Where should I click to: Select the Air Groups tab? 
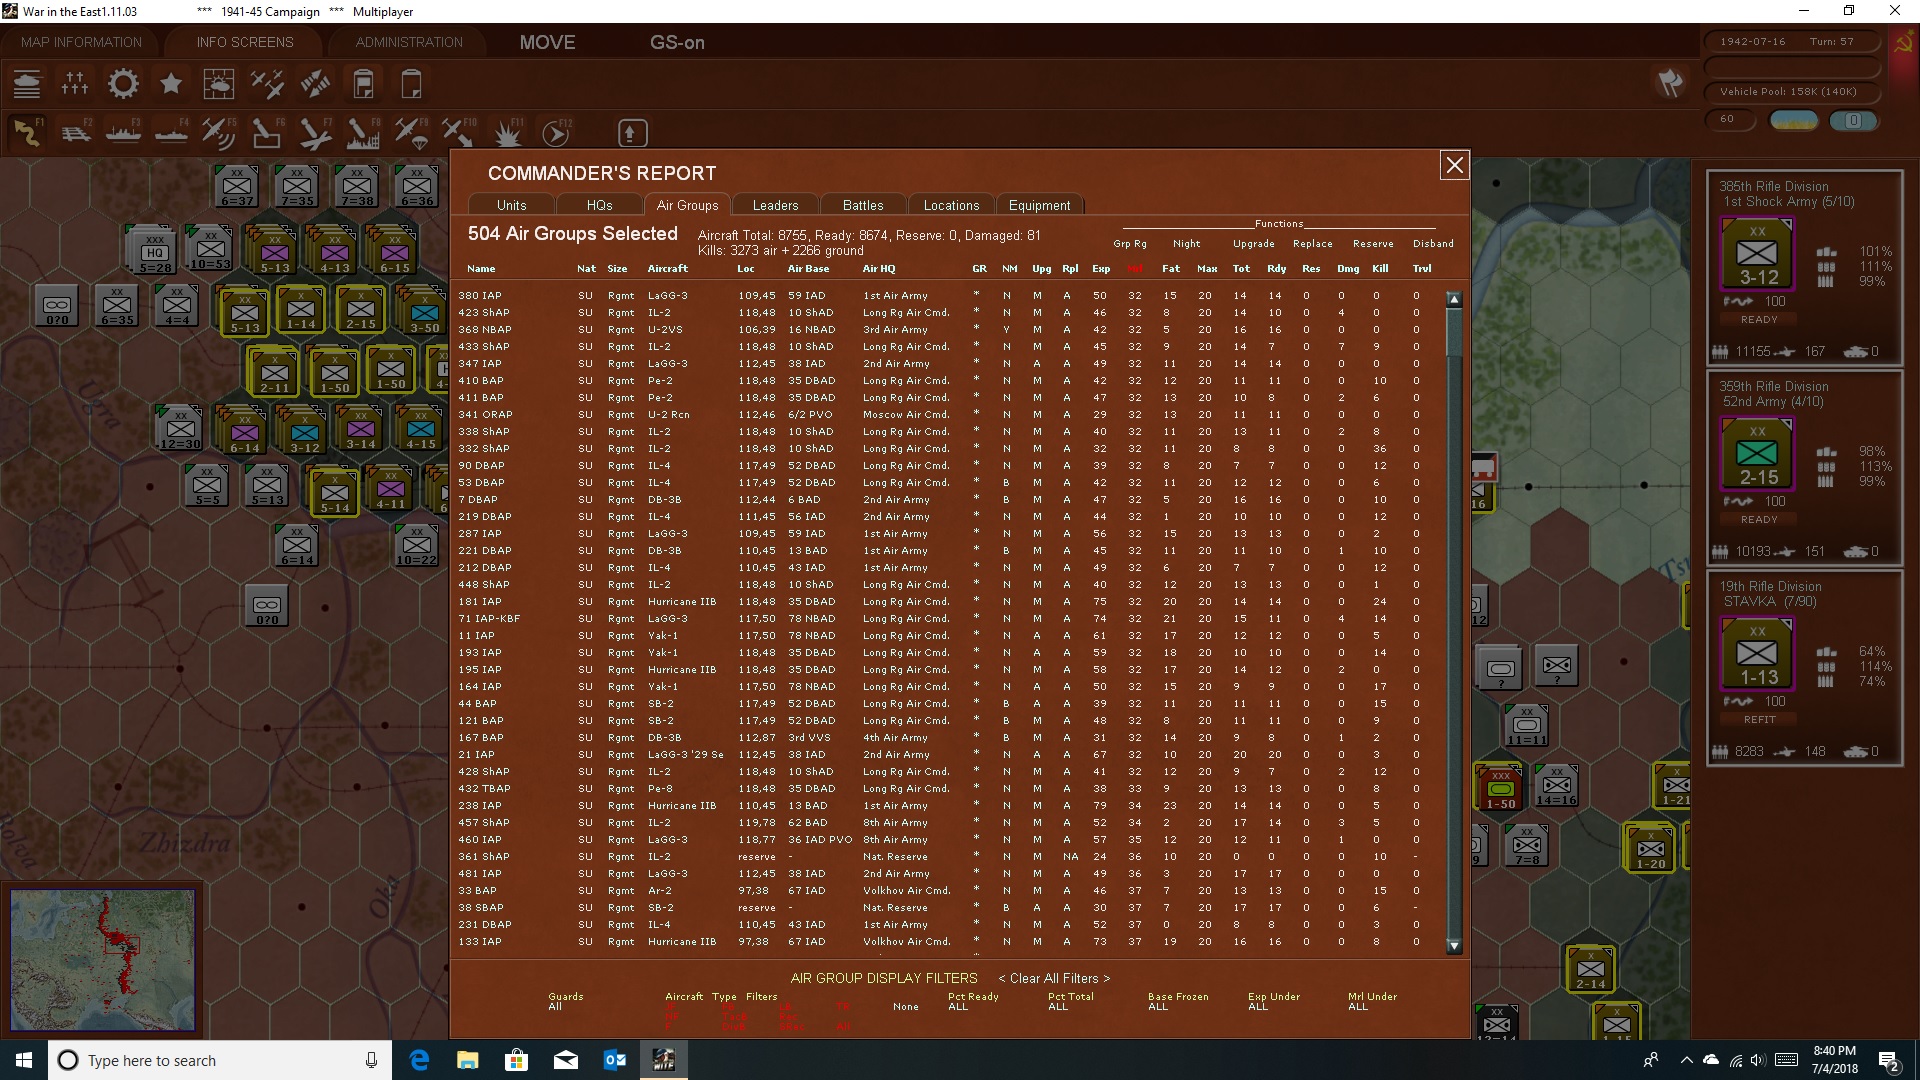tap(687, 205)
